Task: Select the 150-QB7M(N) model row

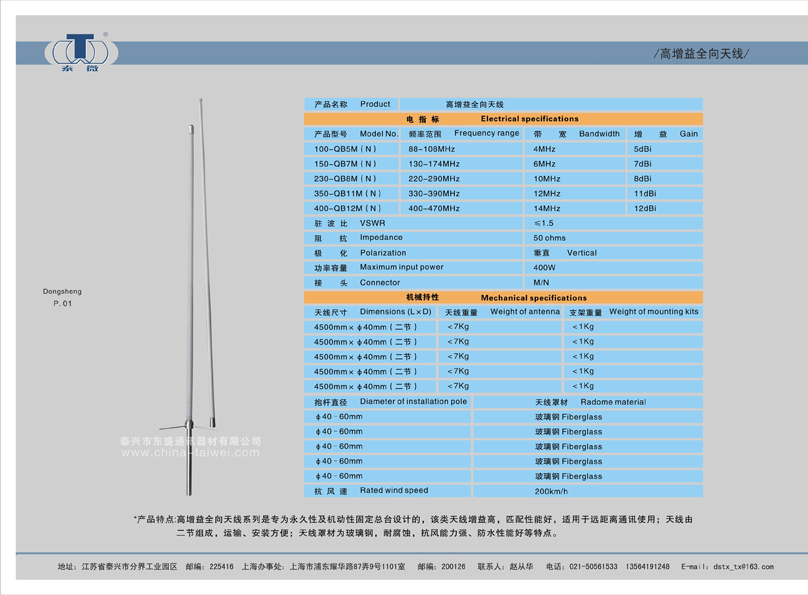Action: [x=345, y=164]
